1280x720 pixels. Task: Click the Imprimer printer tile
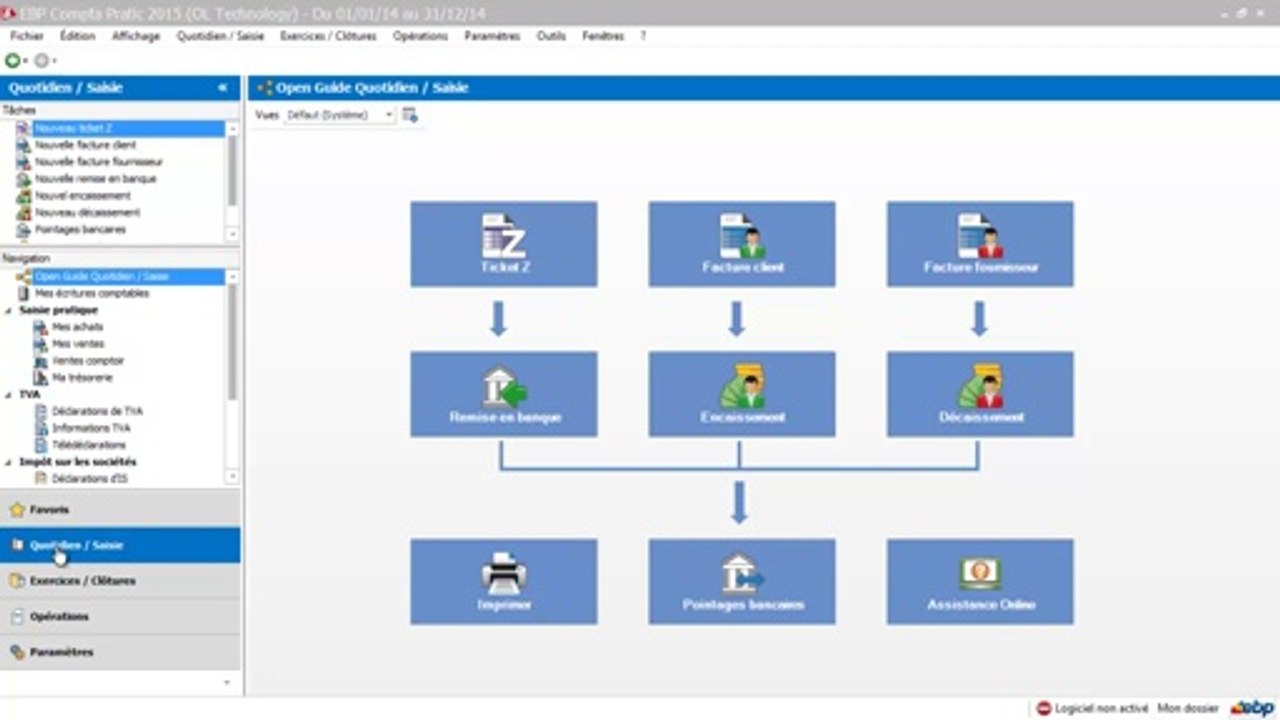(x=503, y=582)
